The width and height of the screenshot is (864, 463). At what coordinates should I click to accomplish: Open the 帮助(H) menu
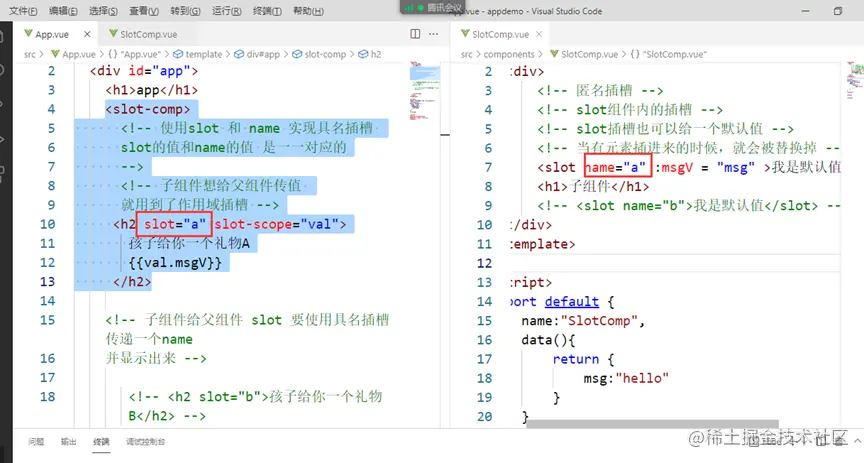pos(308,11)
